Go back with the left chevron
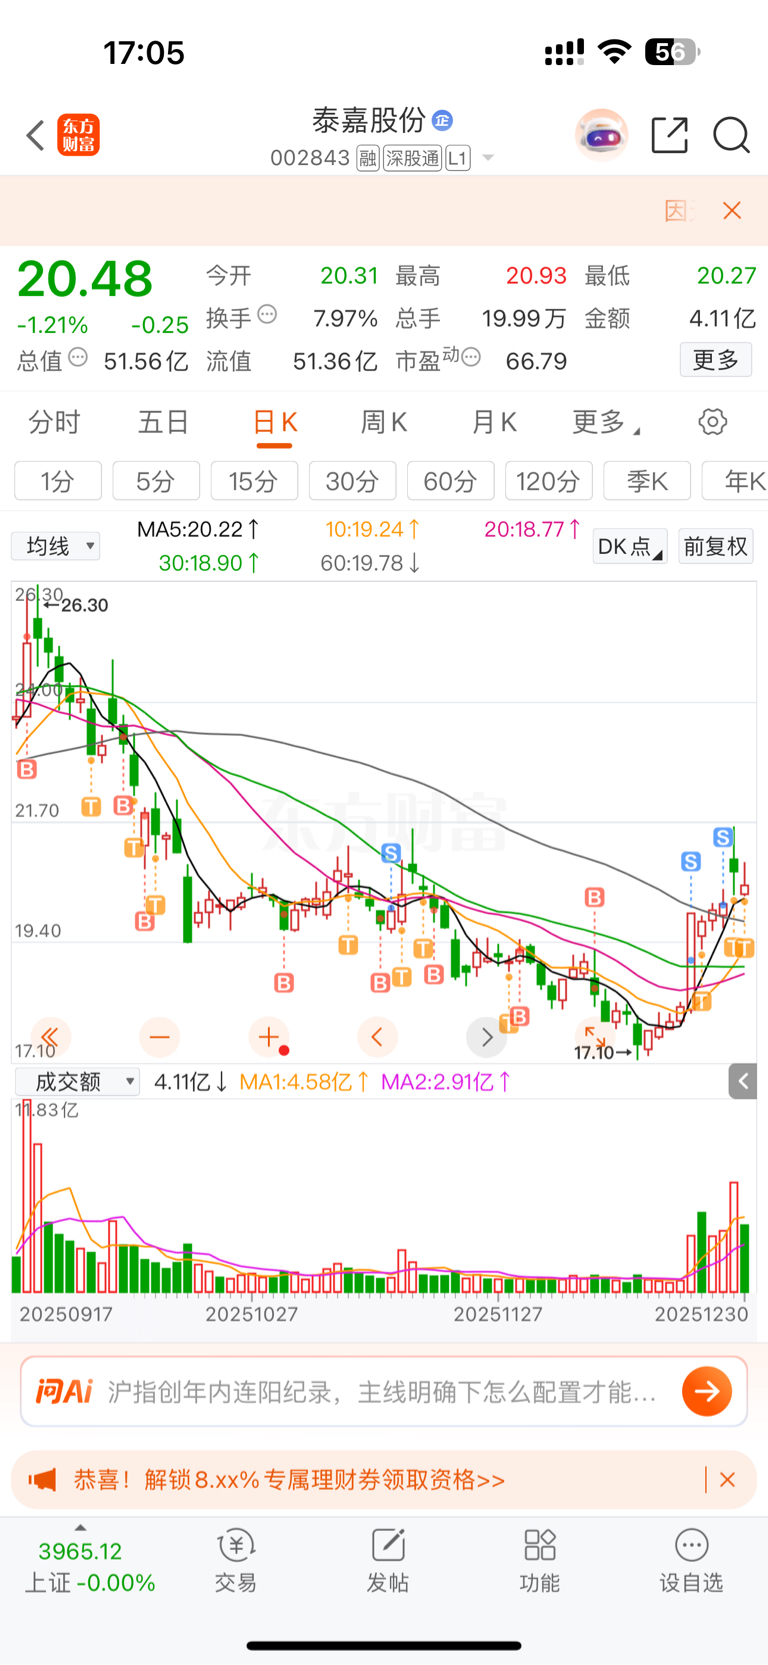This screenshot has width=768, height=1665. pos(36,135)
